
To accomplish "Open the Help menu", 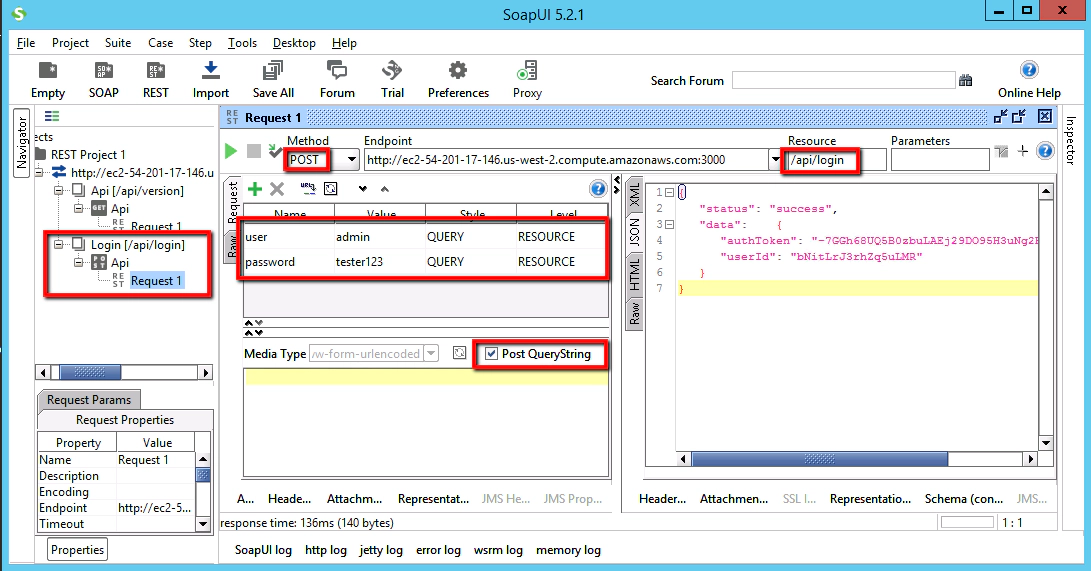I will click(344, 42).
